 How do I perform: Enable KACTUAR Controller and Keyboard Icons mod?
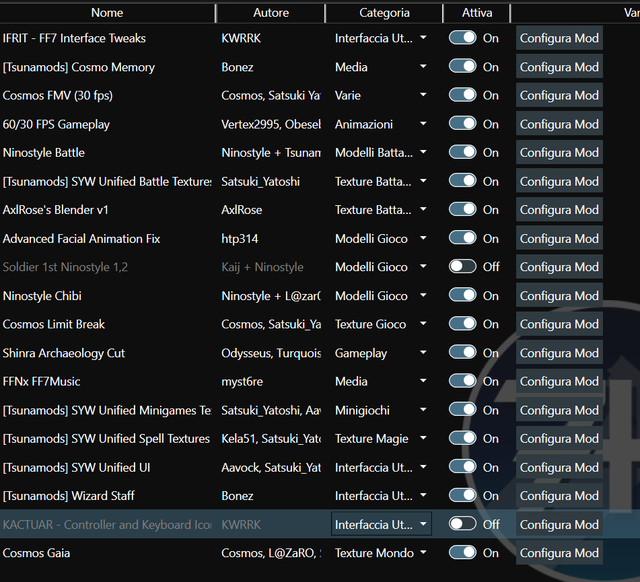(x=462, y=524)
